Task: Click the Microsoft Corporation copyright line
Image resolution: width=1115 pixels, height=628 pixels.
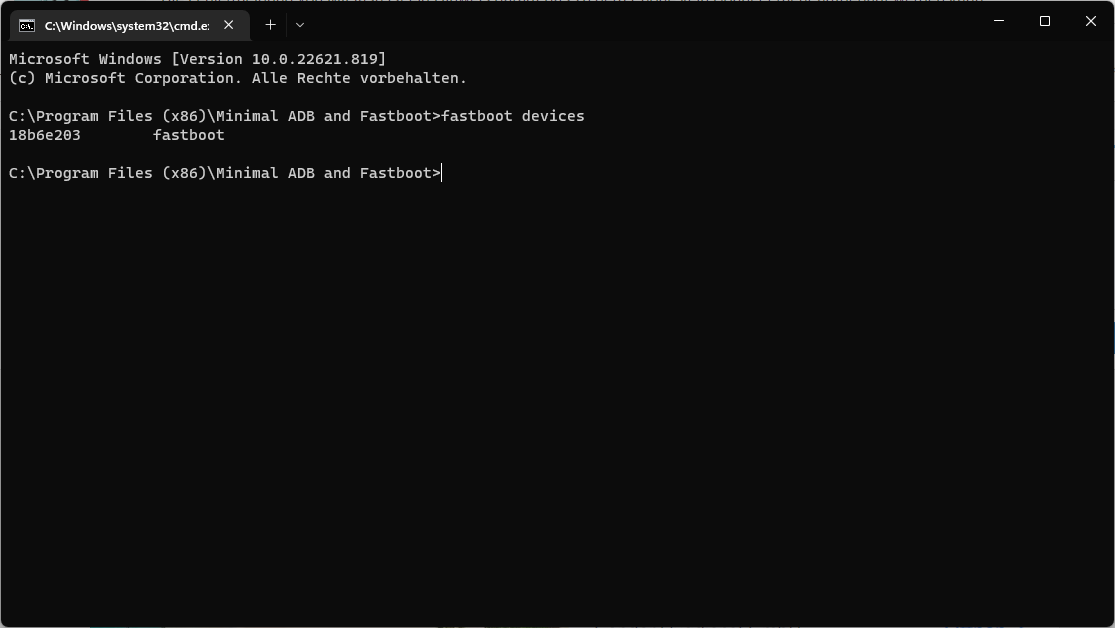Action: click(x=238, y=78)
